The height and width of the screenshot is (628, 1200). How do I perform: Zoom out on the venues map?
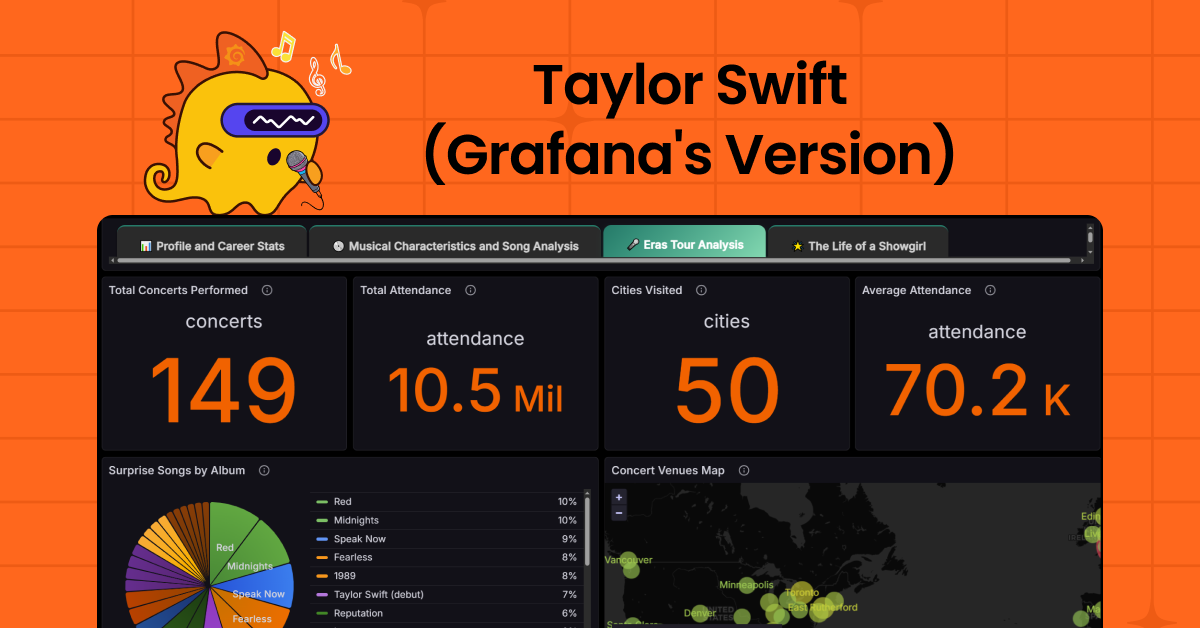[x=619, y=513]
